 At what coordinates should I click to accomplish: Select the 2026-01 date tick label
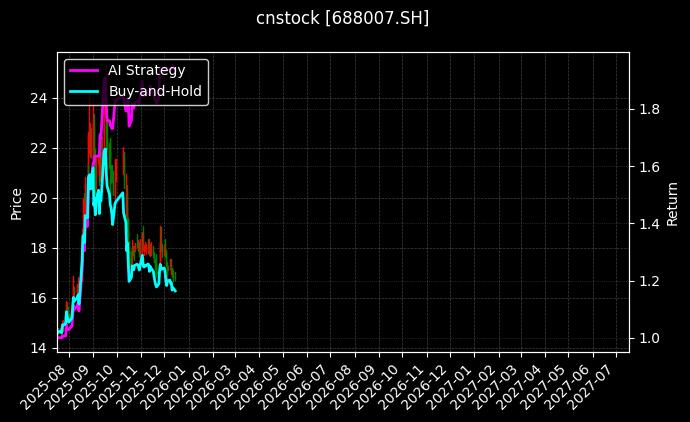(x=160, y=384)
